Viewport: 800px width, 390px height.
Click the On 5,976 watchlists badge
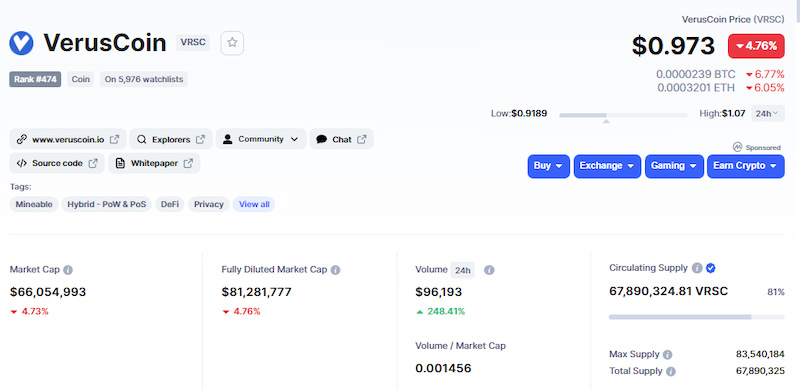(144, 80)
